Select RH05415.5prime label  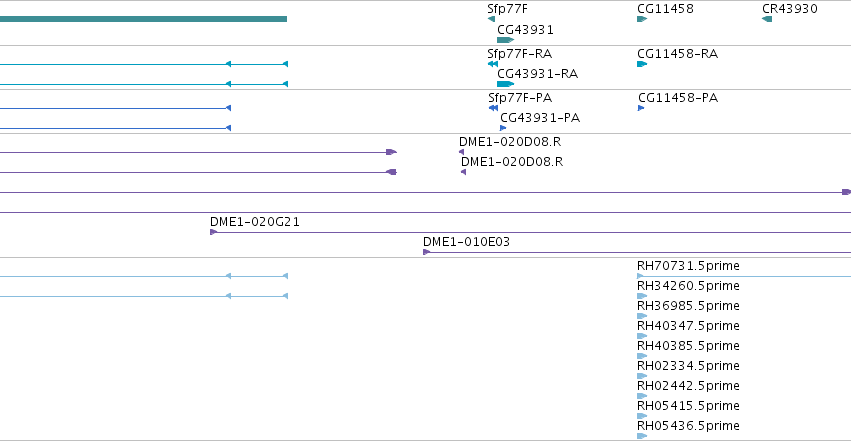click(x=688, y=406)
